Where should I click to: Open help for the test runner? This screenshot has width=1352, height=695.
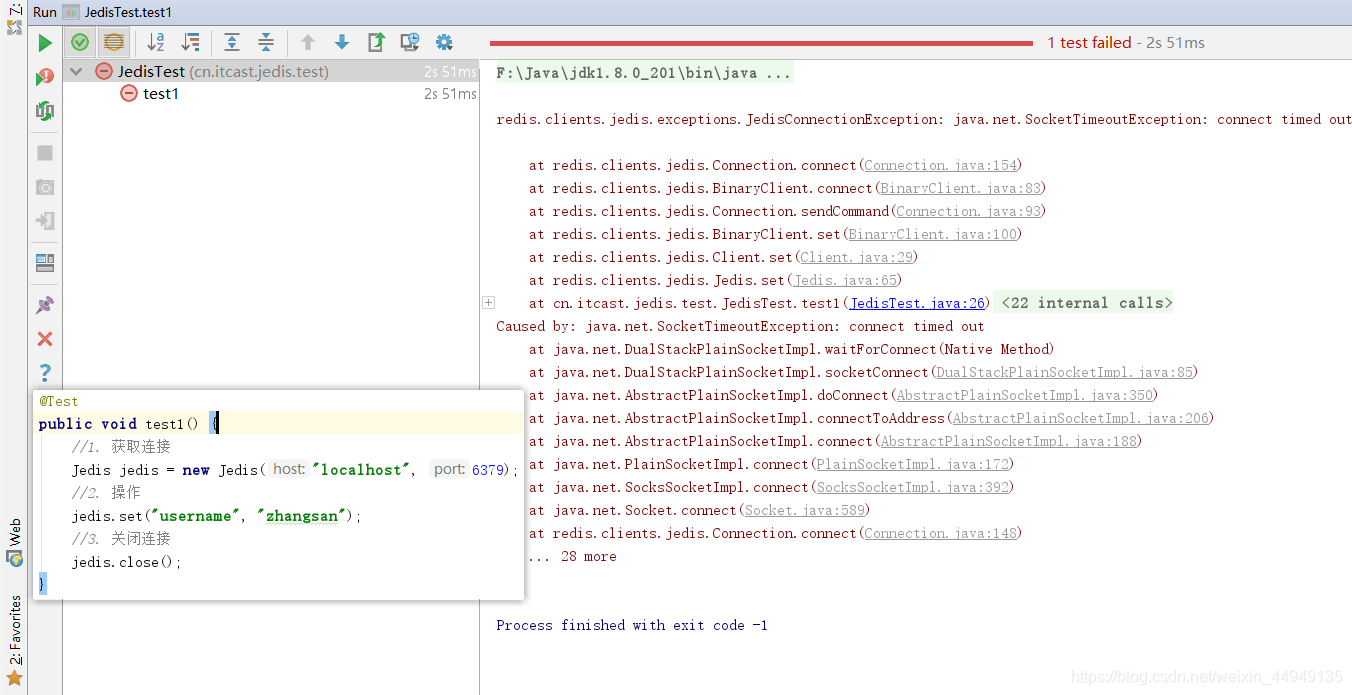[44, 372]
